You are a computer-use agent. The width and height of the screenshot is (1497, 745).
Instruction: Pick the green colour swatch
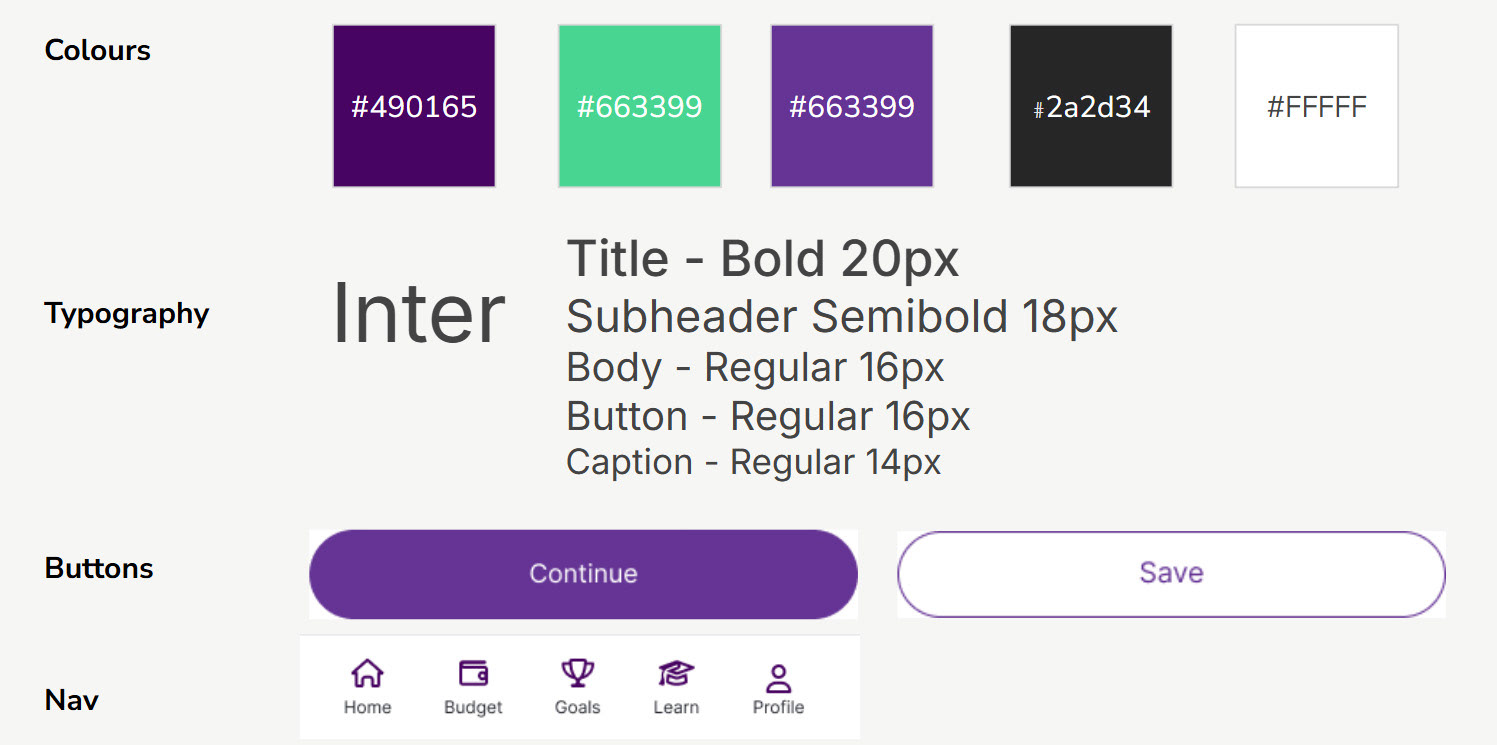pos(640,106)
